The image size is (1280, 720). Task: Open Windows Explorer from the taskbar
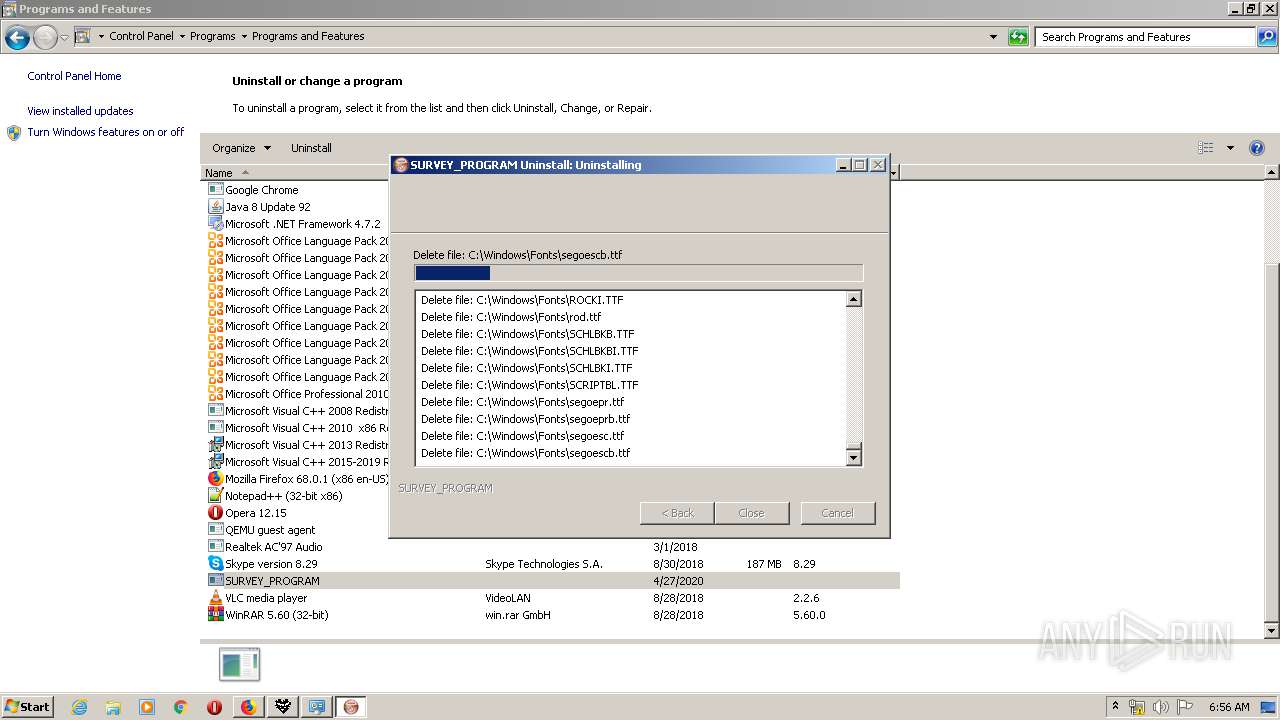point(113,707)
